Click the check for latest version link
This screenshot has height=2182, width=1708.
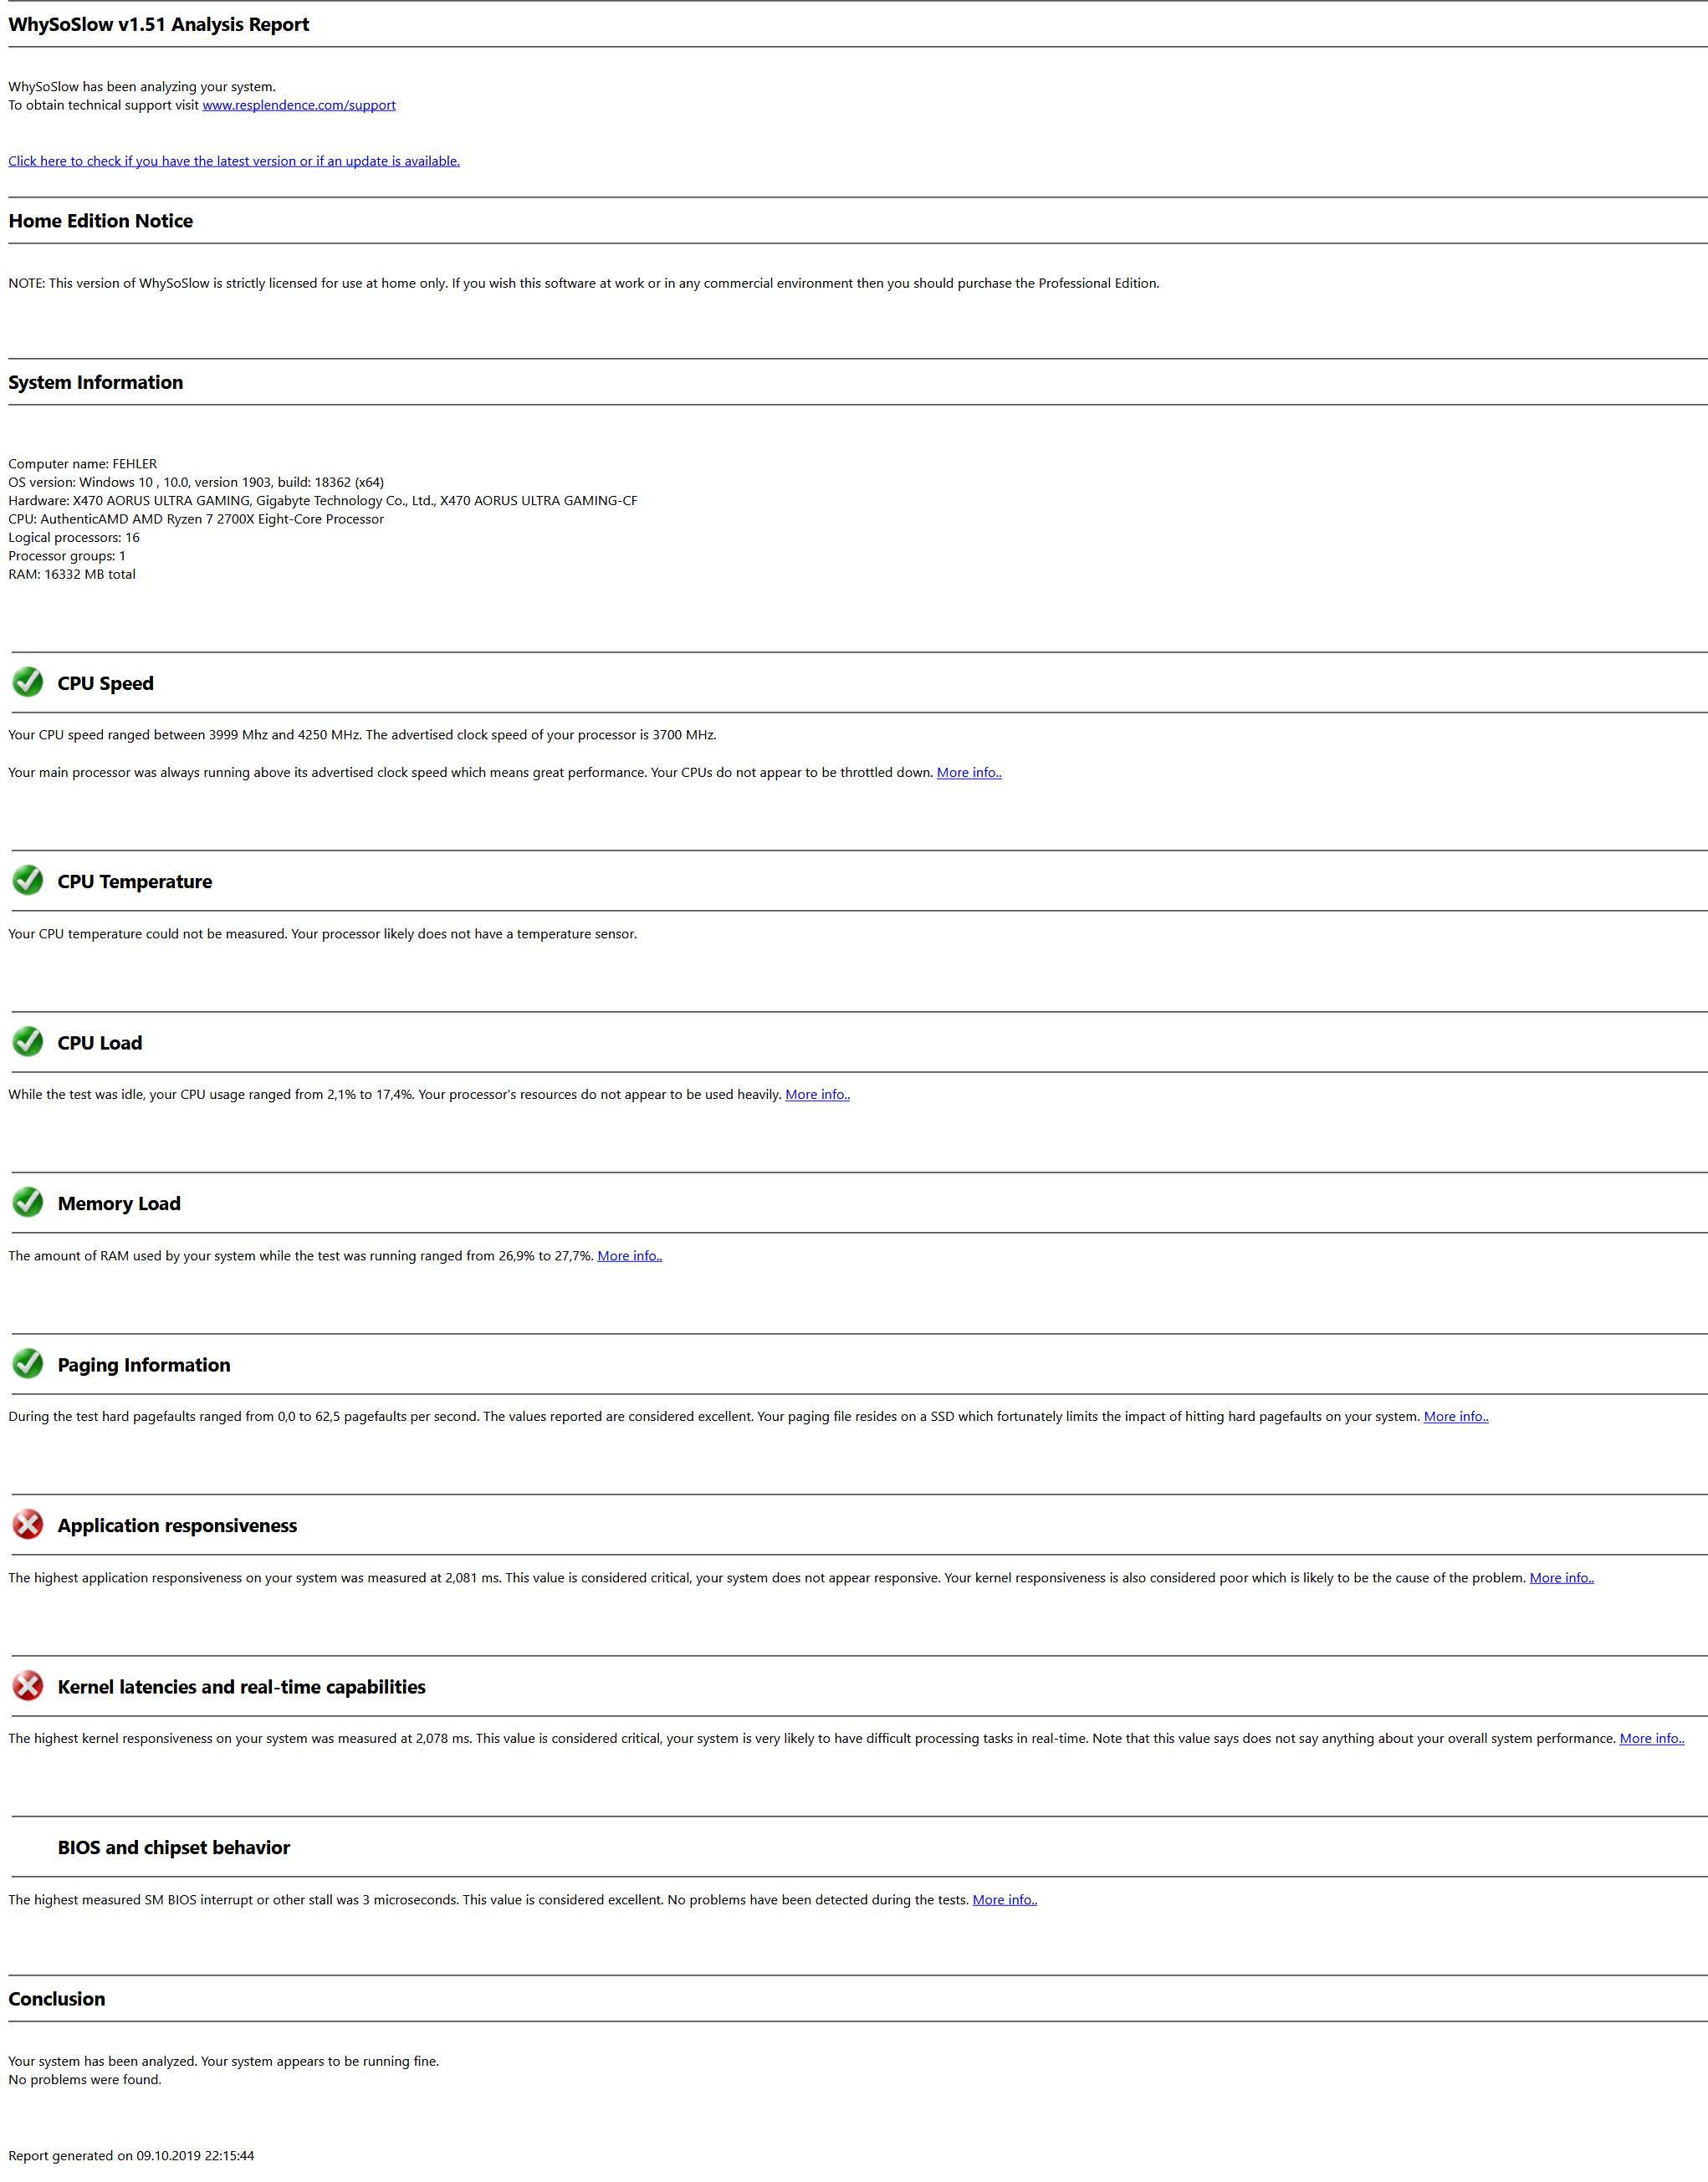[234, 161]
